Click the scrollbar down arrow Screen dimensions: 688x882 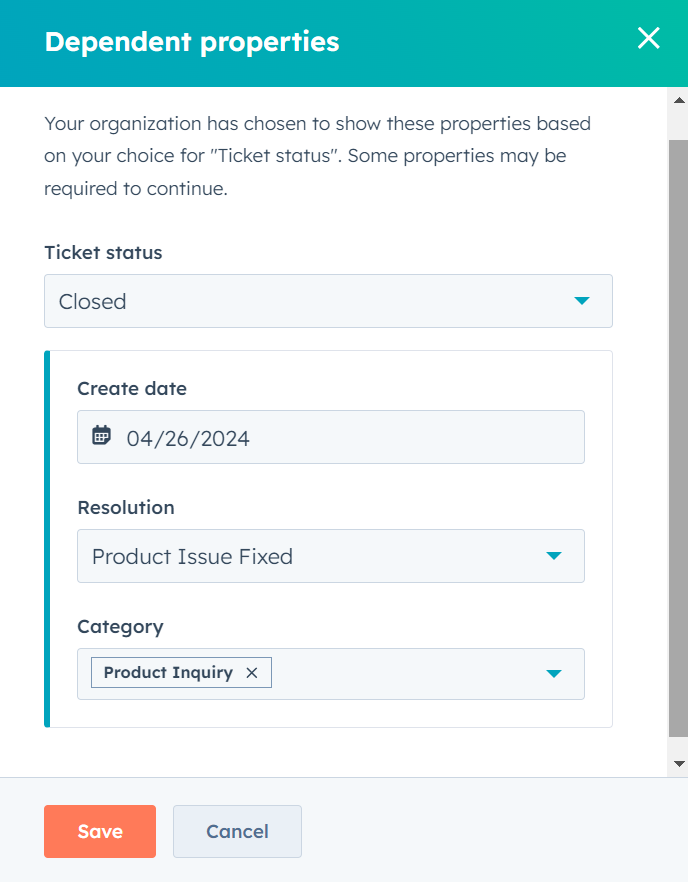point(679,763)
